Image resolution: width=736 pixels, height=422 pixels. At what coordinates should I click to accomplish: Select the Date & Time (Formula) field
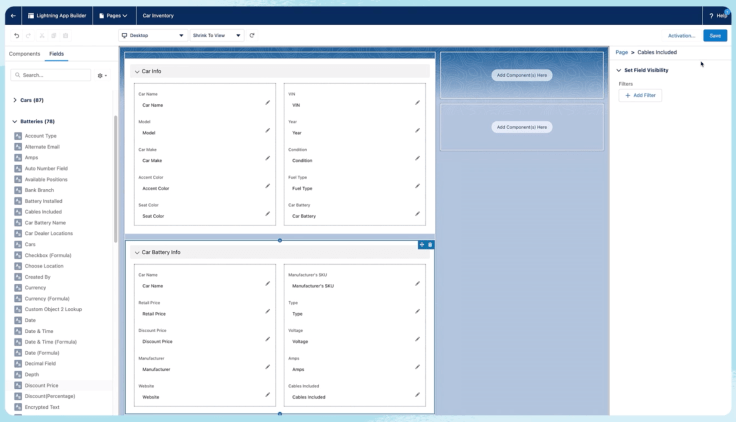pos(50,342)
